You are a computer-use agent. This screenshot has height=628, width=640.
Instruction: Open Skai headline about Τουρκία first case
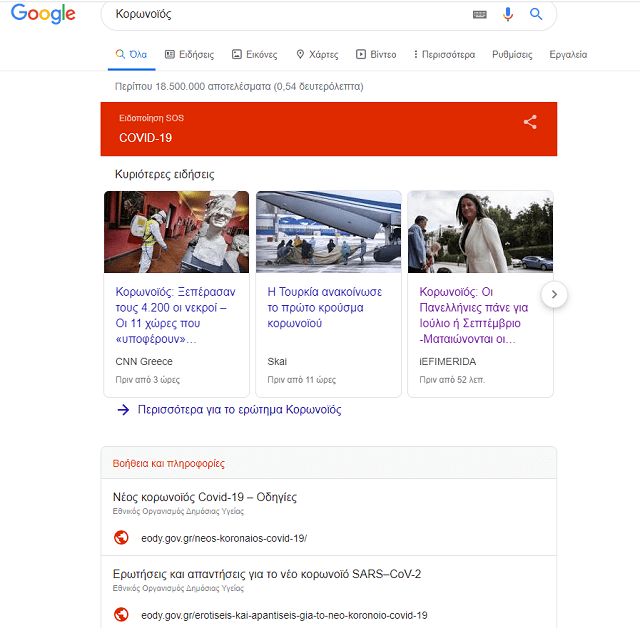(x=324, y=307)
